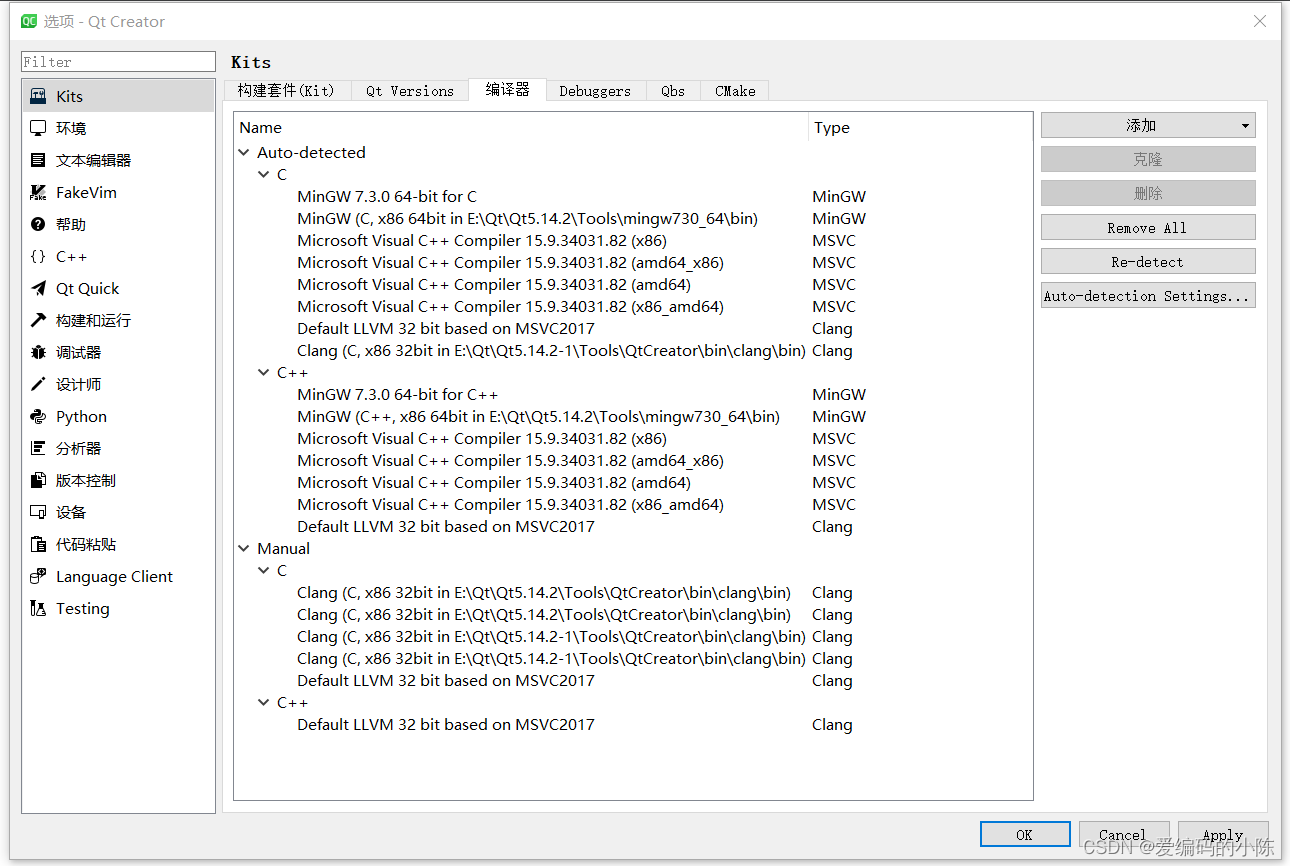The image size is (1290, 866).
Task: Open the 环境 category by its monitor icon
Action: (38, 128)
